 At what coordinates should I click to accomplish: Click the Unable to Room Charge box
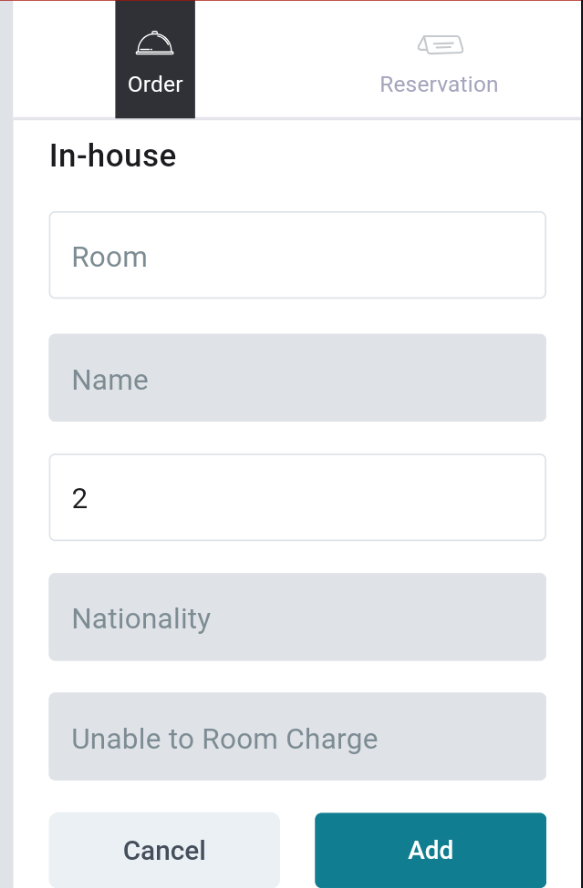(297, 736)
